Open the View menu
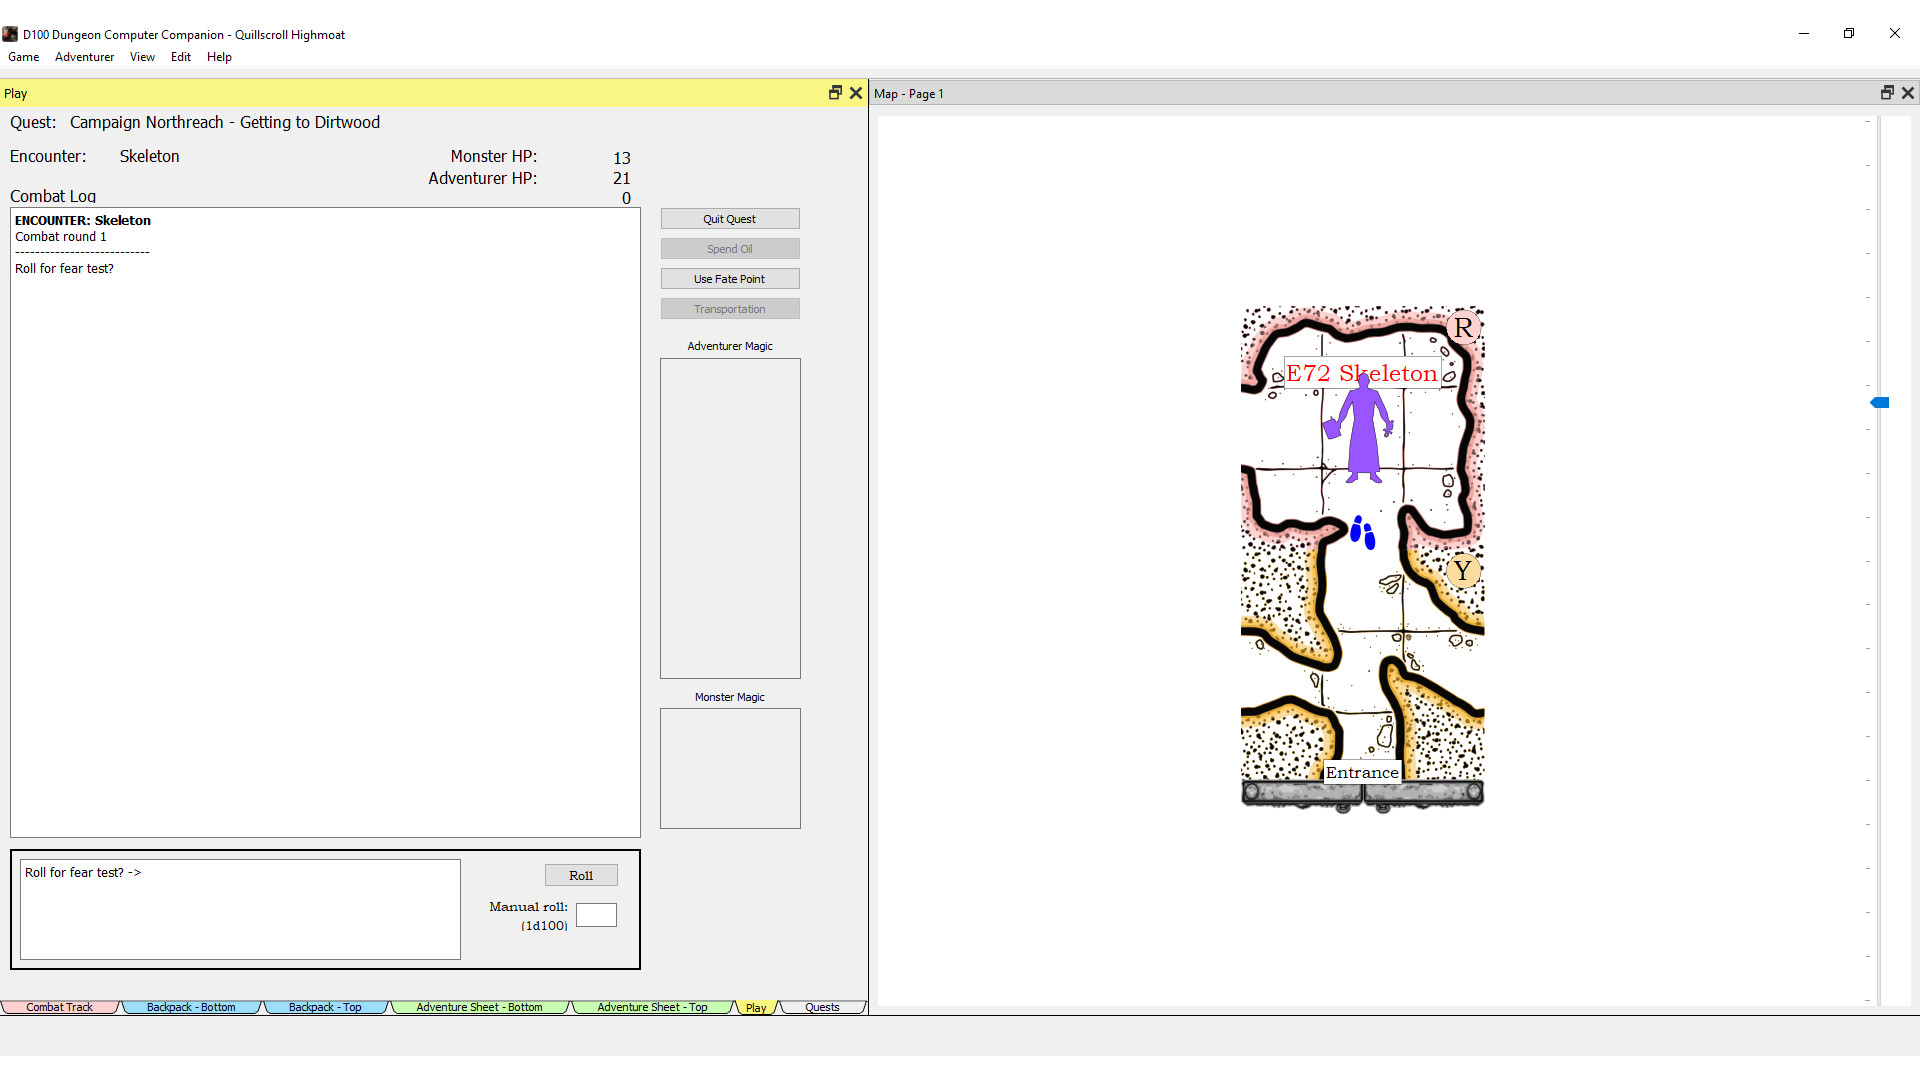Screen dimensions: 1920x1080 point(142,57)
